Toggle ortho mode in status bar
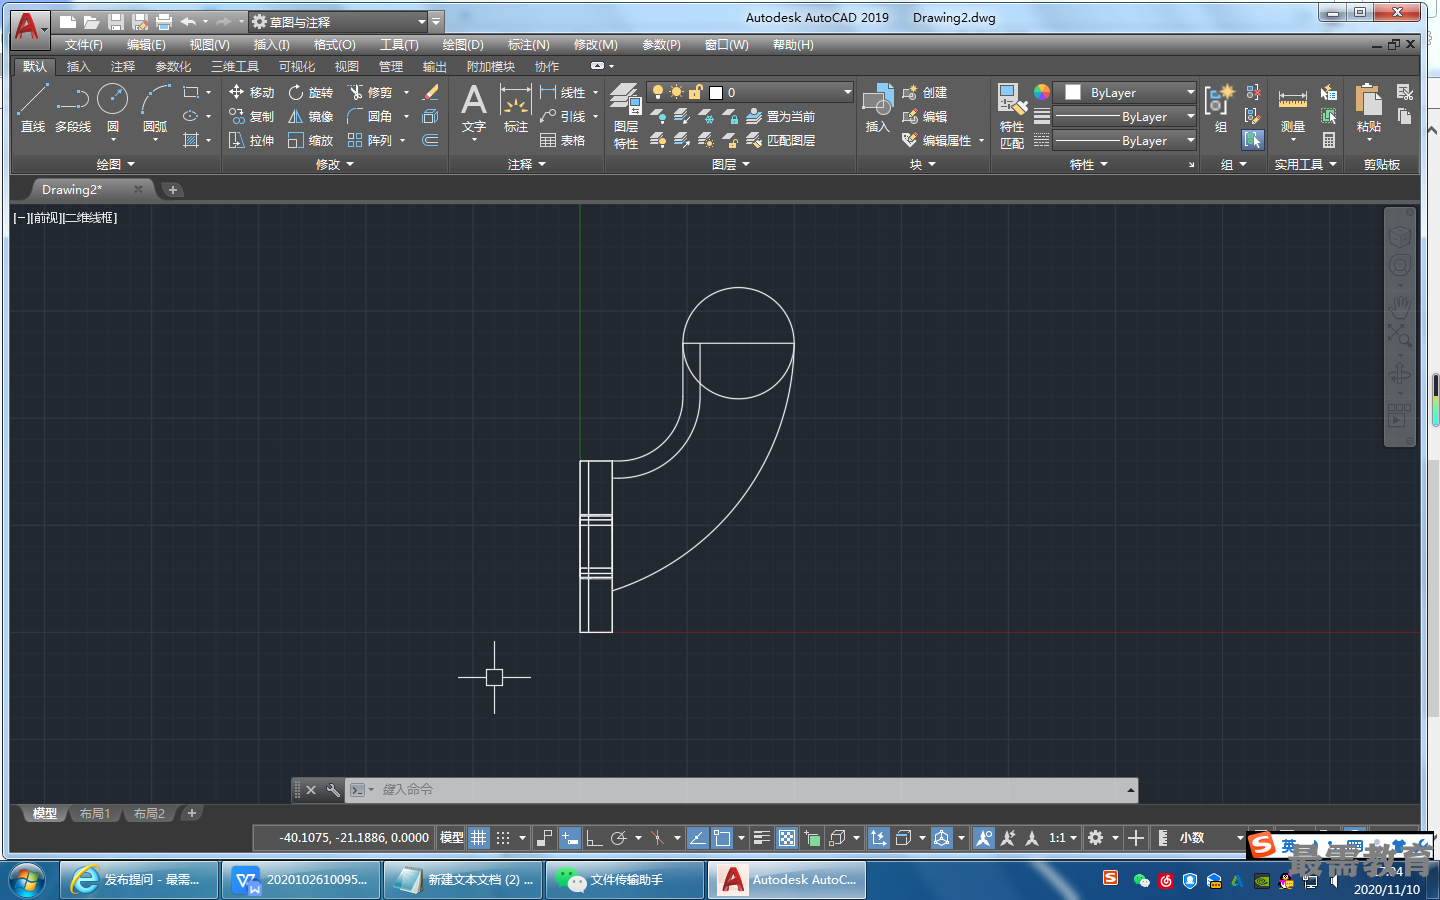Image resolution: width=1440 pixels, height=900 pixels. click(594, 838)
